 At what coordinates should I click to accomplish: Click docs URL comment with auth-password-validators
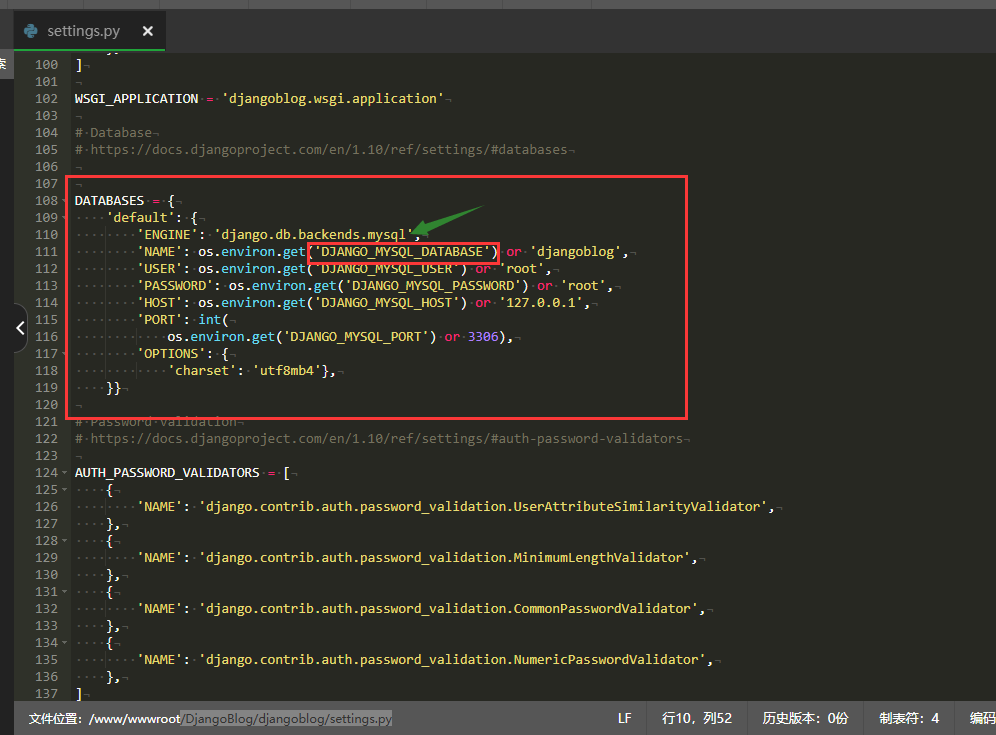379,438
